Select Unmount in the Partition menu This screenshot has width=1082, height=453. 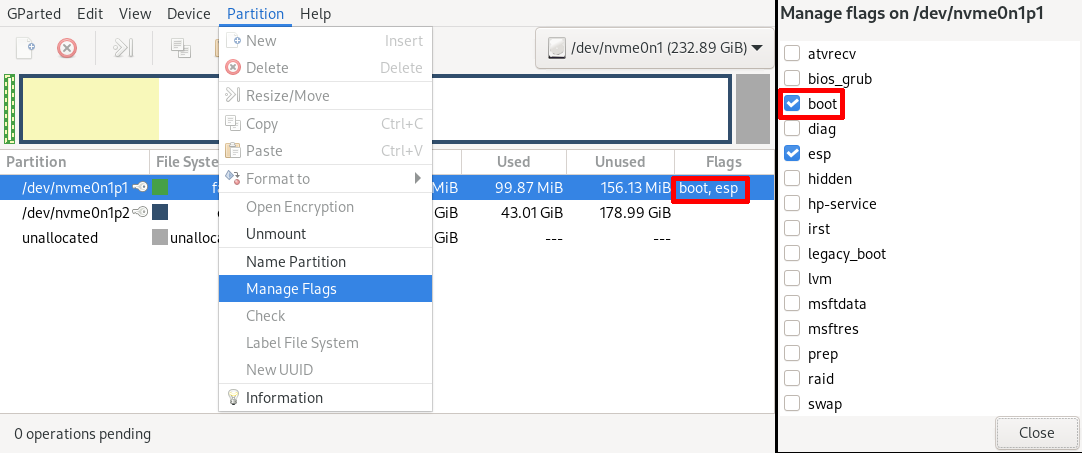(276, 234)
